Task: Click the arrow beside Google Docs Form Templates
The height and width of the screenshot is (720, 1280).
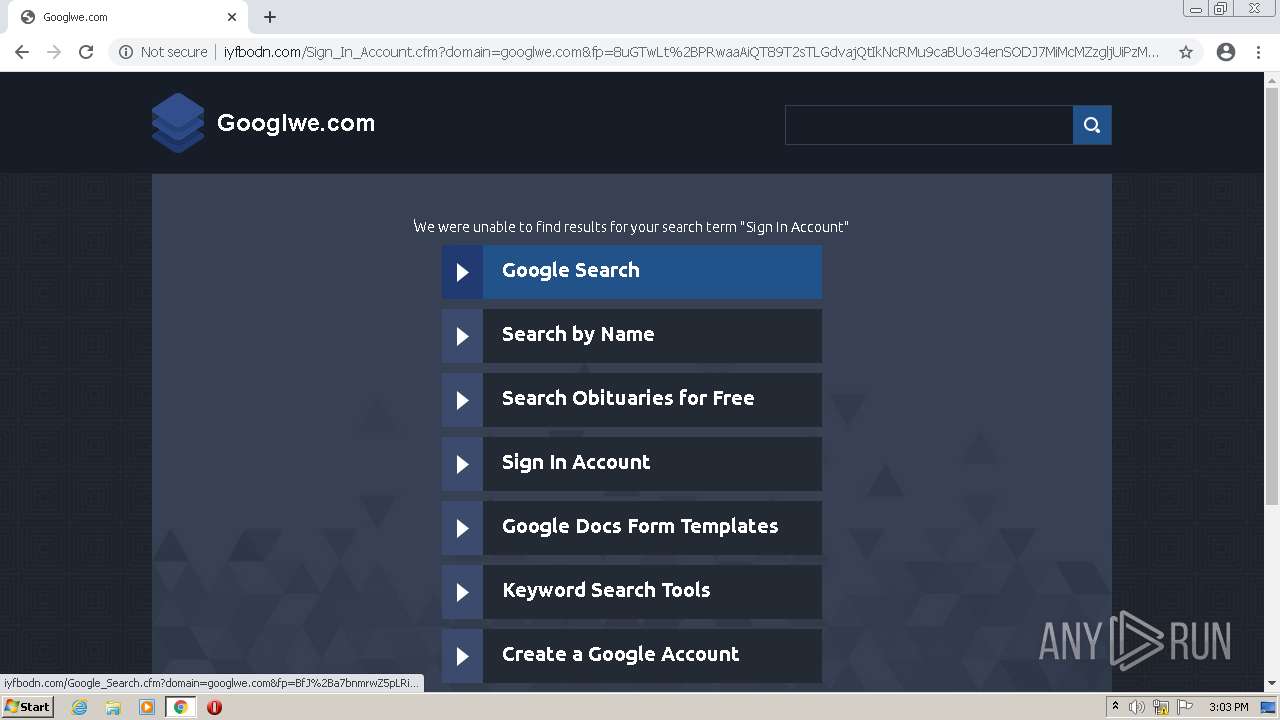Action: pos(462,528)
